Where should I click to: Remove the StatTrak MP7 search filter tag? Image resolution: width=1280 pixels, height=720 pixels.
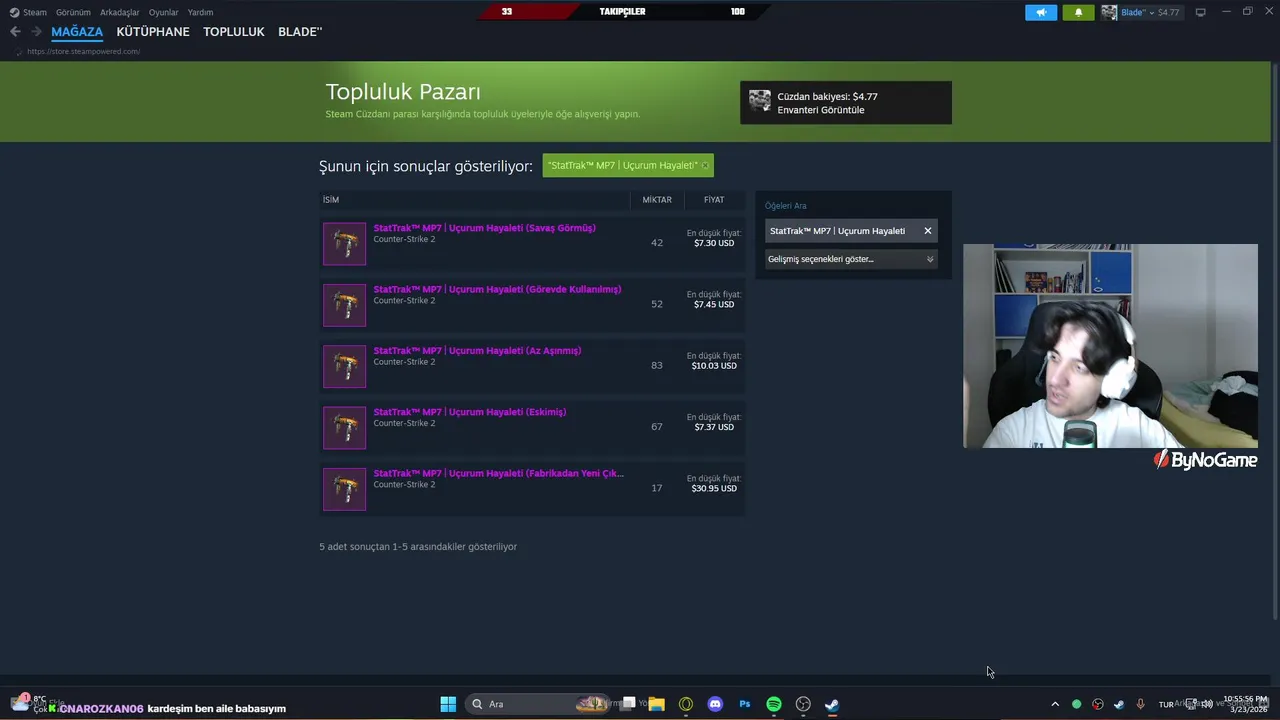(705, 165)
